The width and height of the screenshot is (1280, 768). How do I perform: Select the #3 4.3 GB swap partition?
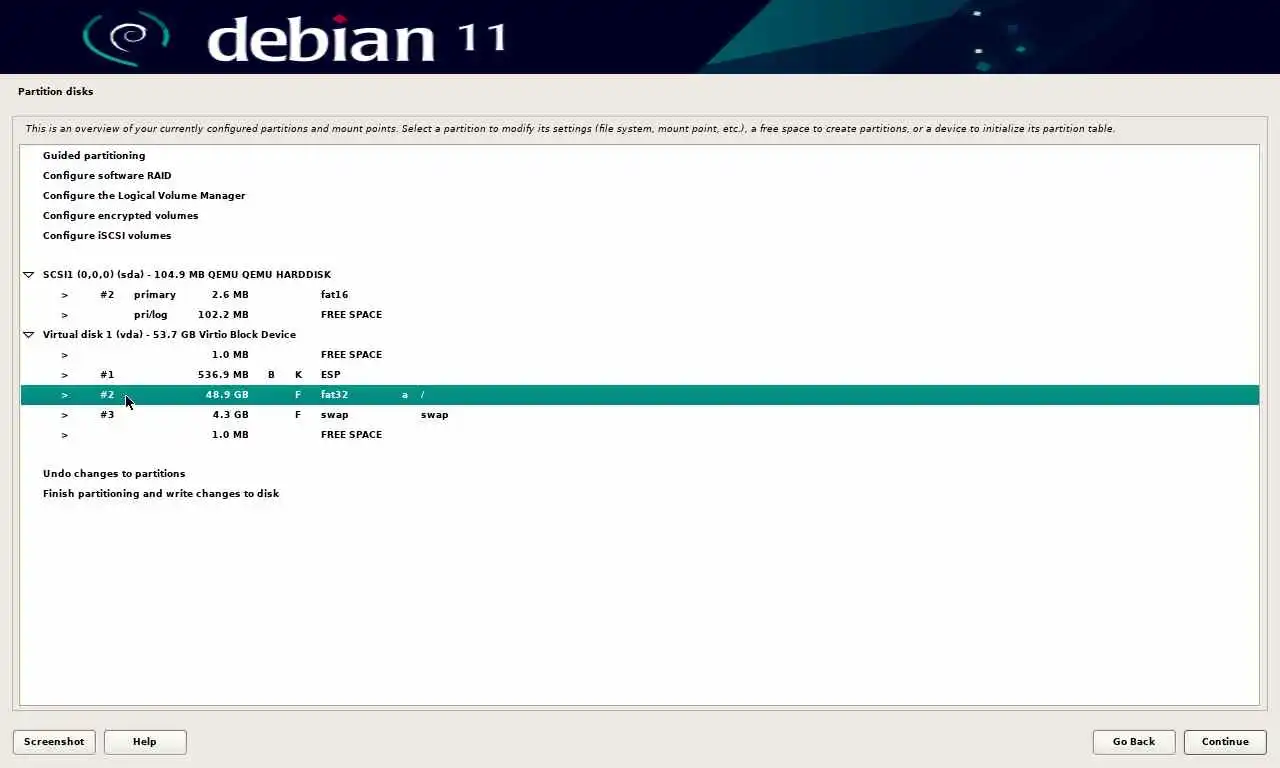640,415
